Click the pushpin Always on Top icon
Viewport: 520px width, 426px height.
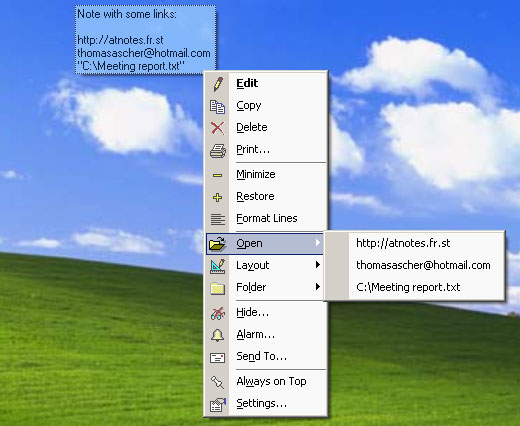tap(218, 382)
